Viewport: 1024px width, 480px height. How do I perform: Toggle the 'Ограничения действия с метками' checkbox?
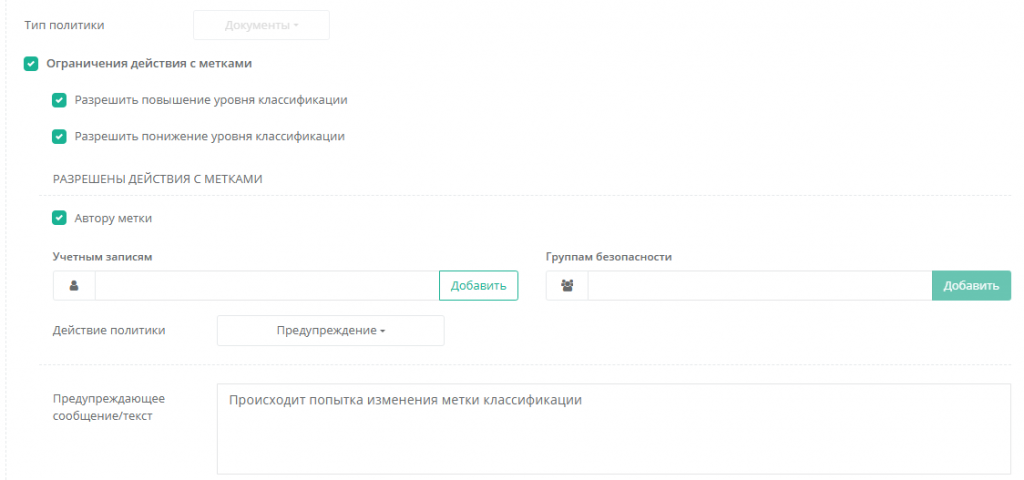pos(31,64)
